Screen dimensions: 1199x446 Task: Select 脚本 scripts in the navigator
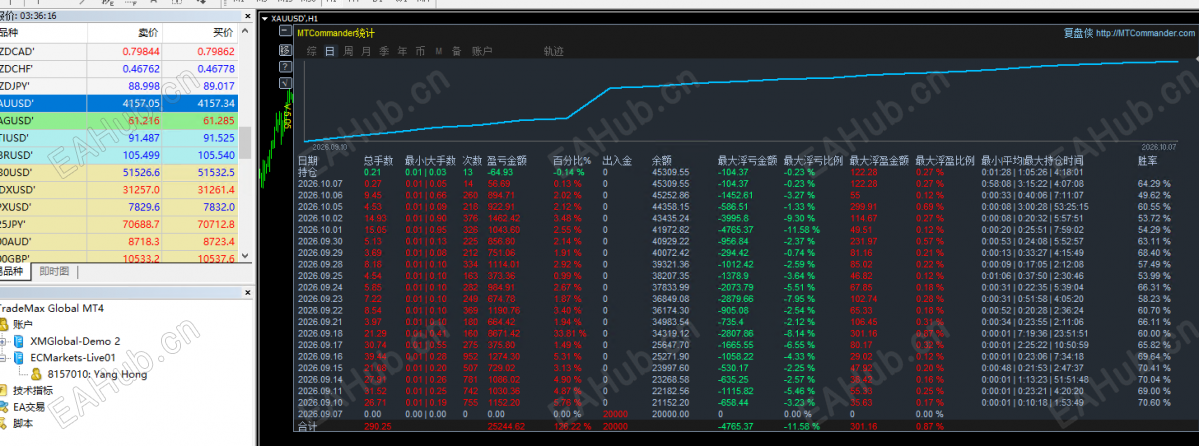coord(23,423)
